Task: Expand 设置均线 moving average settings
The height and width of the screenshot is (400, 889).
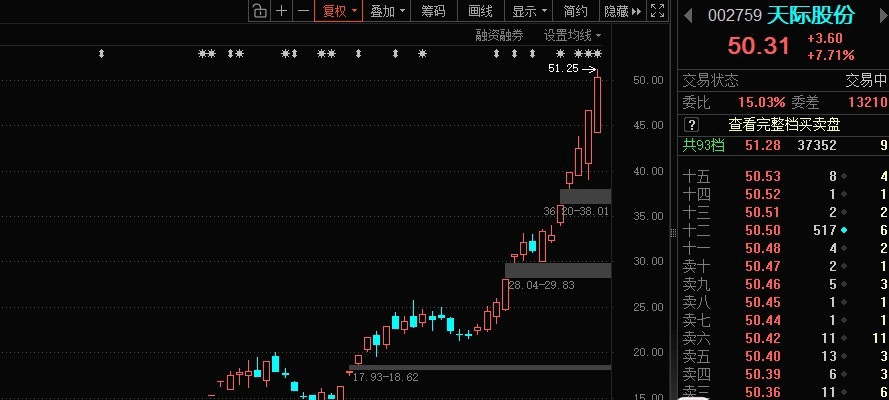Action: (x=572, y=36)
